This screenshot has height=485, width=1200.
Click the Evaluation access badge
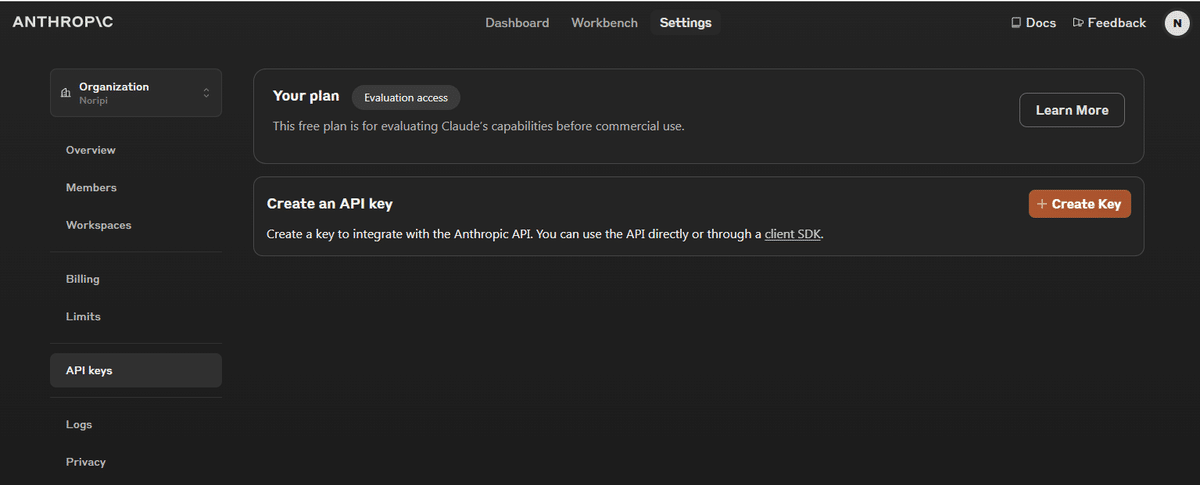point(406,98)
